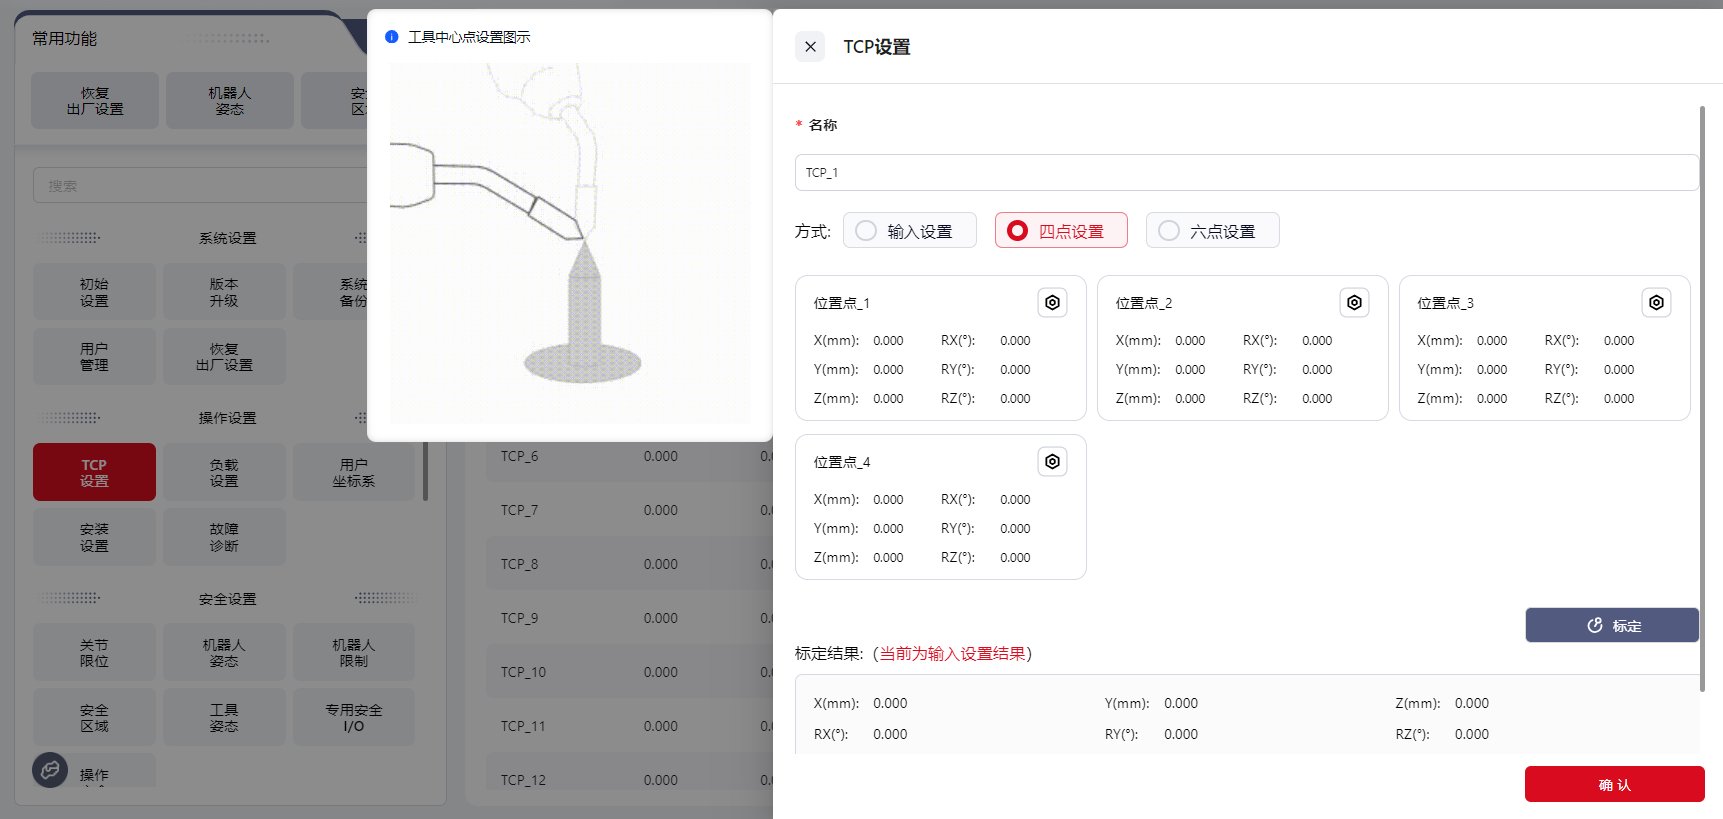Screen dimensions: 1723x819
Task: Click the 搜索 search box
Action: 200,186
